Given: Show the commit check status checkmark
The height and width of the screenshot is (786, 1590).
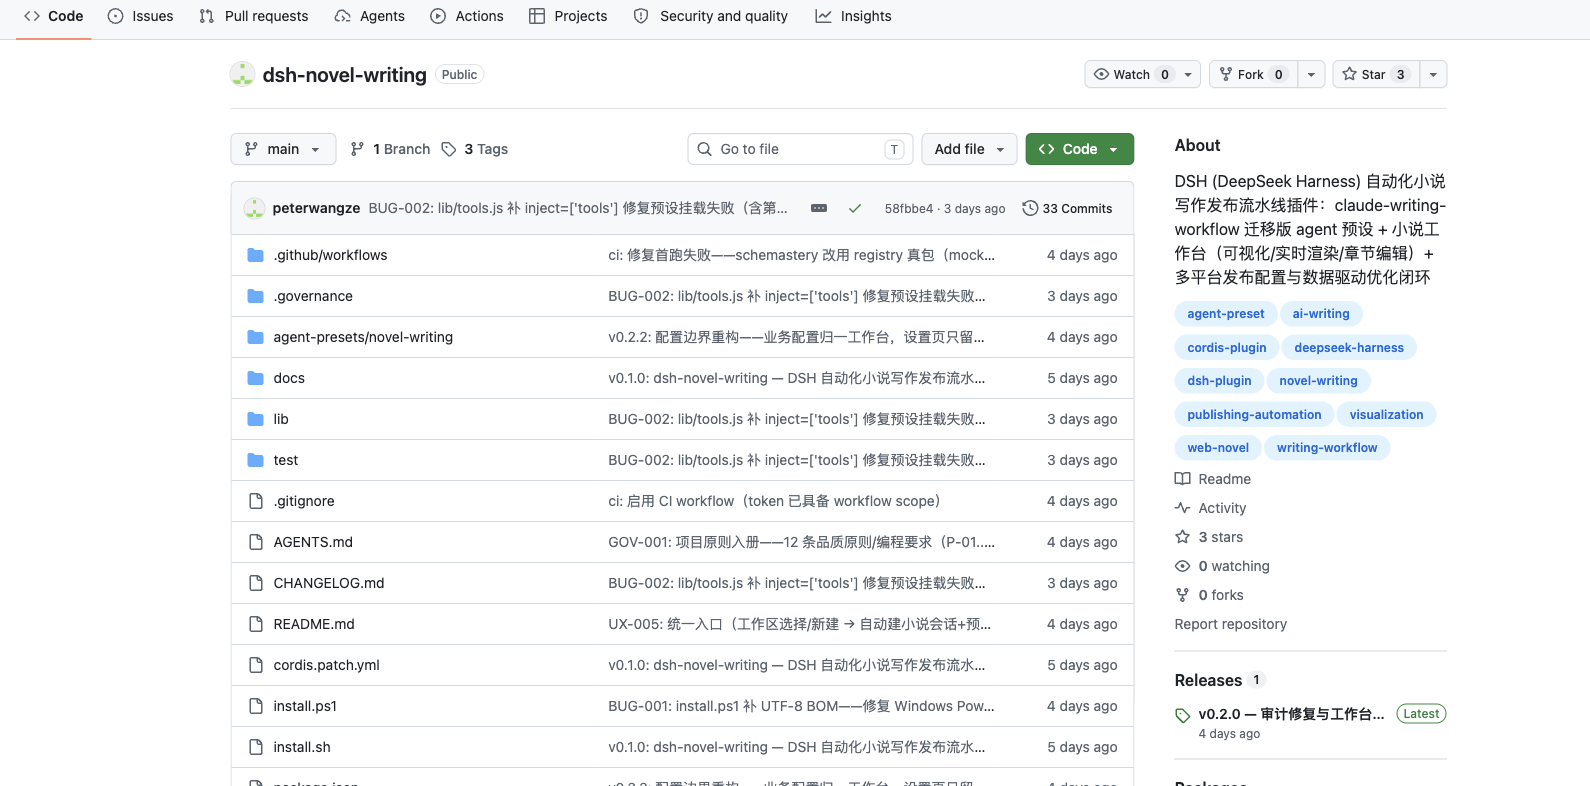Looking at the screenshot, I should click(855, 208).
